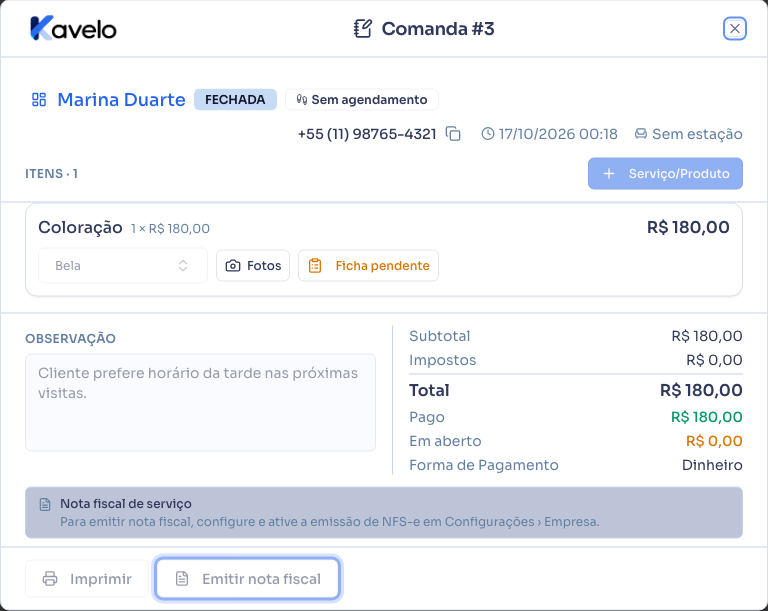768x611 pixels.
Task: Click the Nota fiscal de serviço notice title
Action: click(126, 504)
